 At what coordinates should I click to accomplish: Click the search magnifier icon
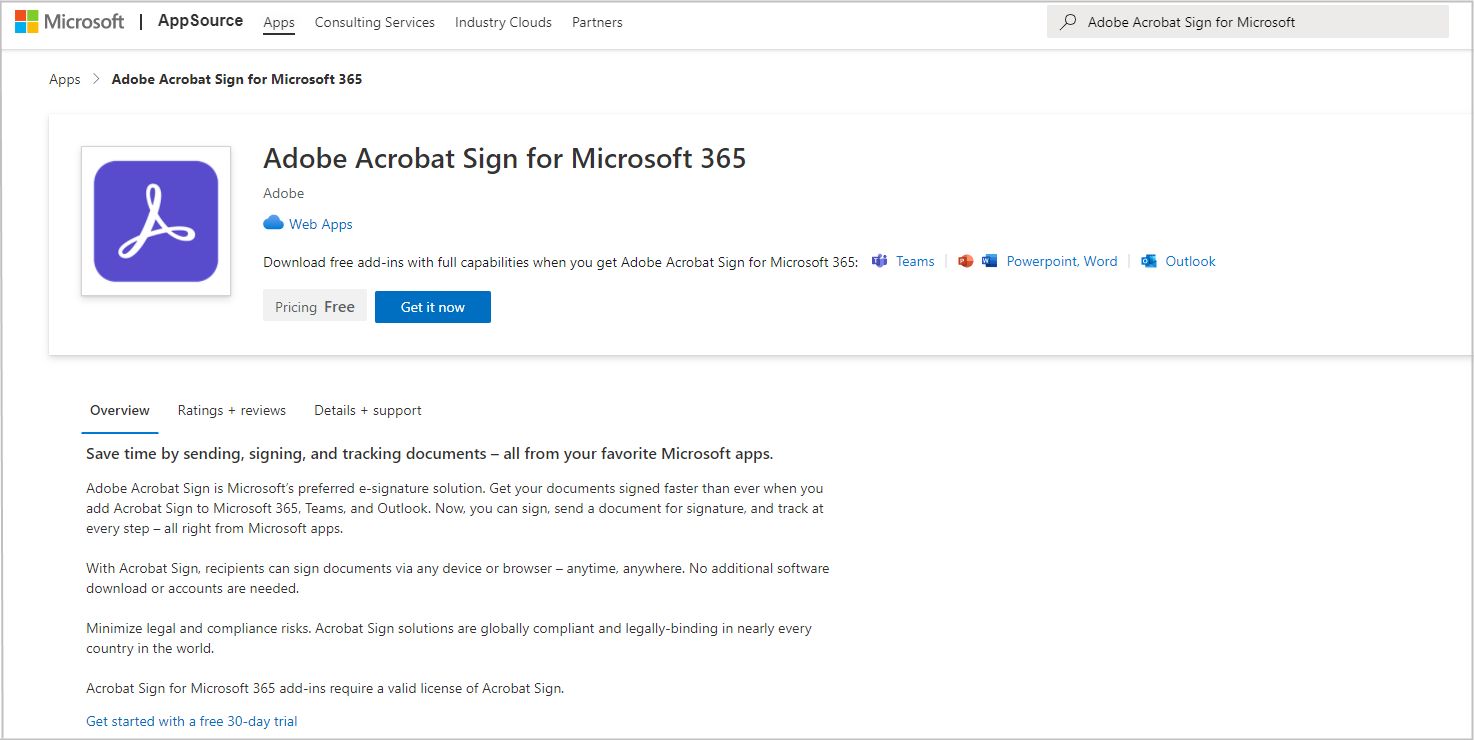(x=1068, y=22)
